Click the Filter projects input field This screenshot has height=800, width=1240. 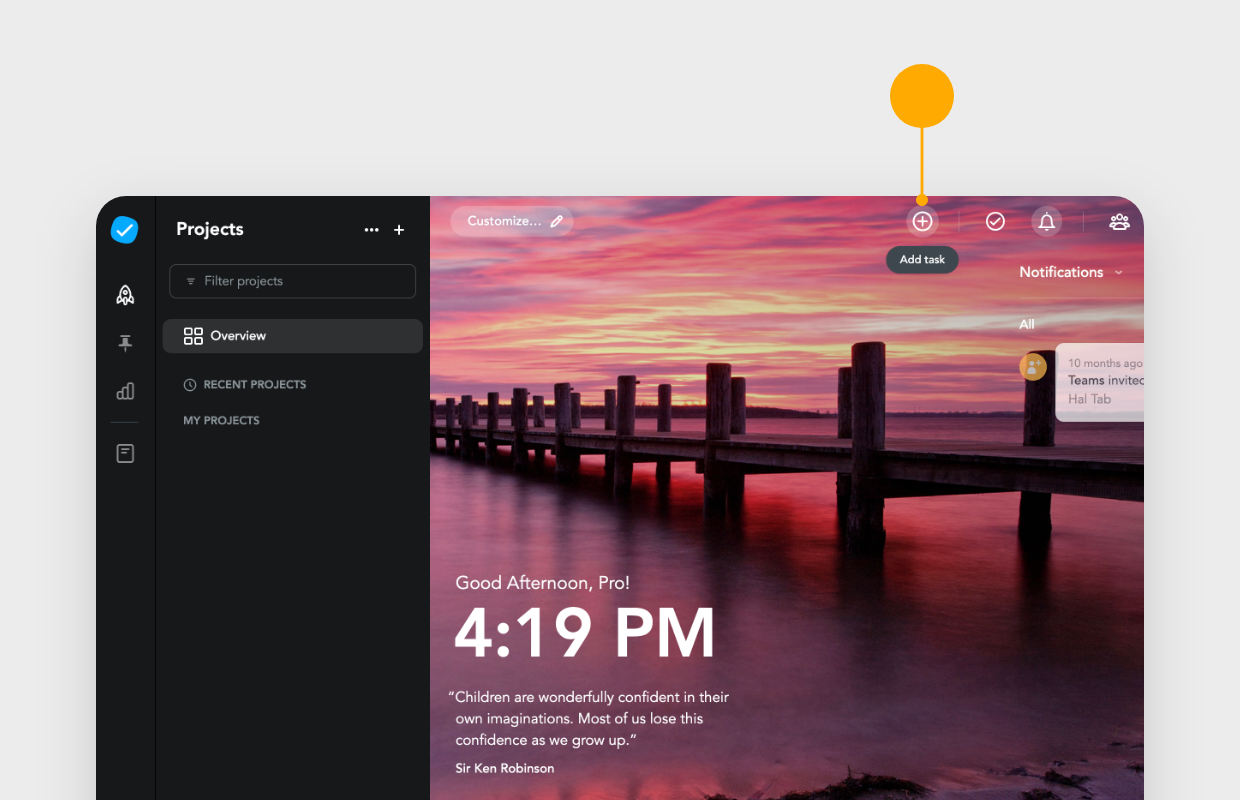coord(292,281)
